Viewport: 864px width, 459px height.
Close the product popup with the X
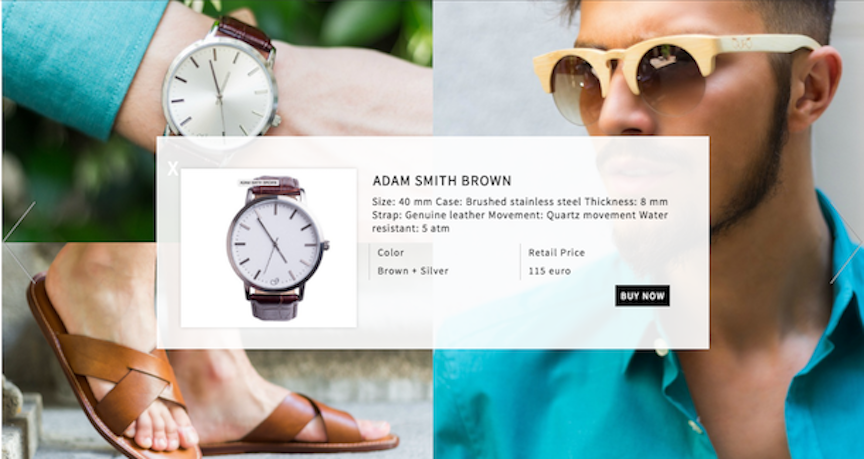pyautogui.click(x=173, y=169)
